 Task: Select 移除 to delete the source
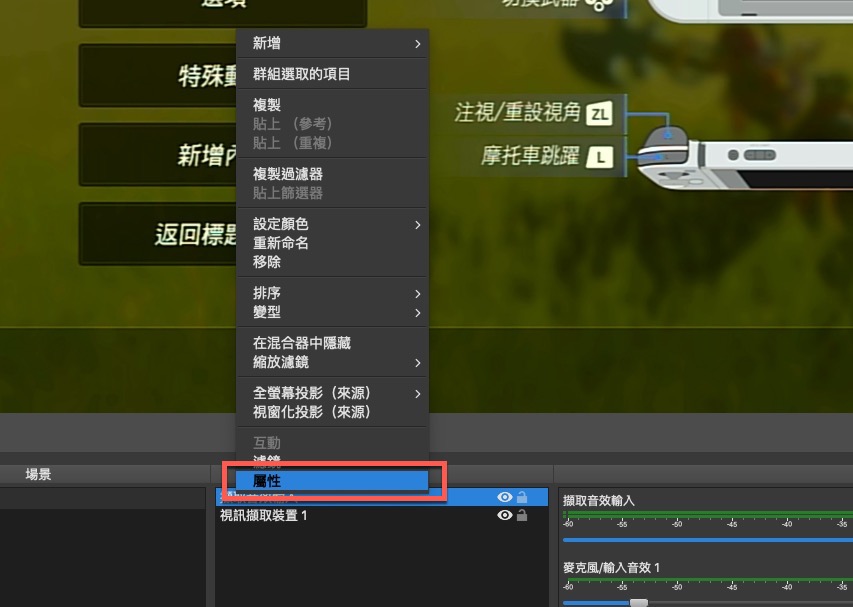(x=332, y=262)
